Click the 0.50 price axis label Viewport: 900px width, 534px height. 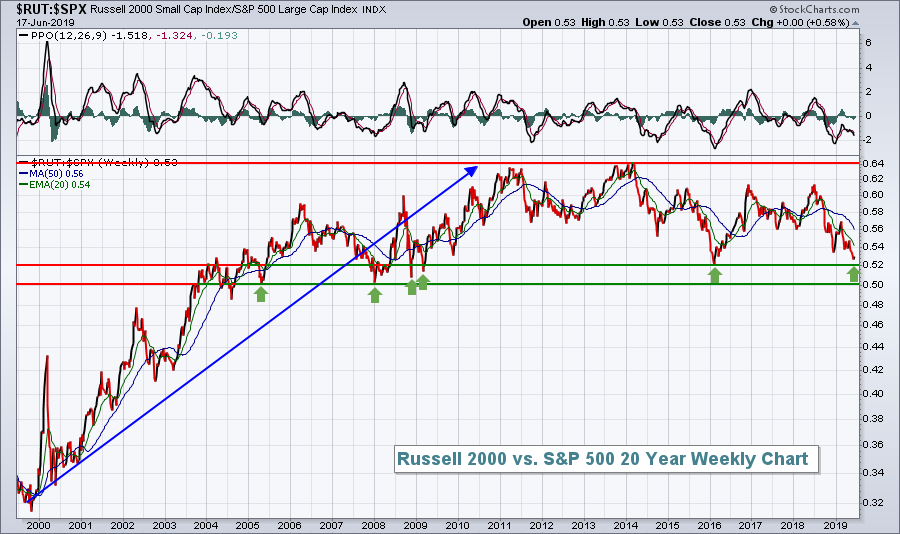pos(874,284)
